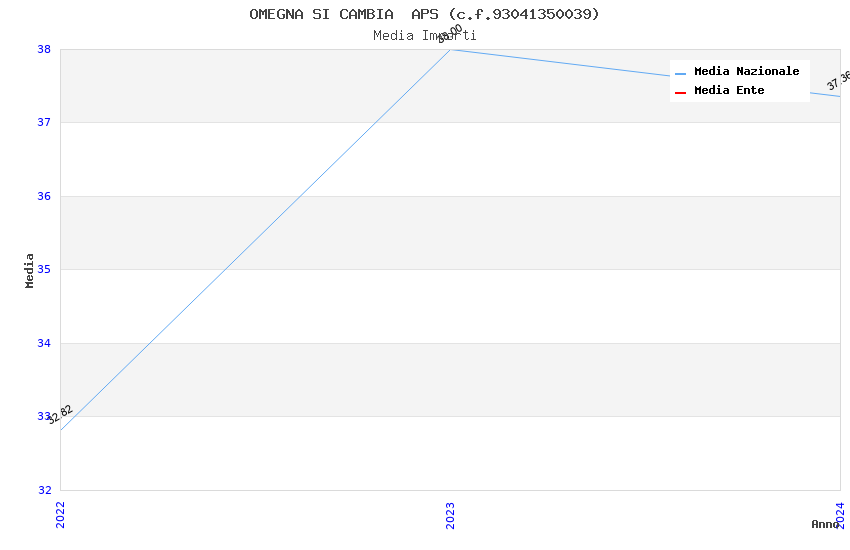Click the 'Anno' x-axis title
Image resolution: width=850 pixels, height=550 pixels.
(825, 524)
